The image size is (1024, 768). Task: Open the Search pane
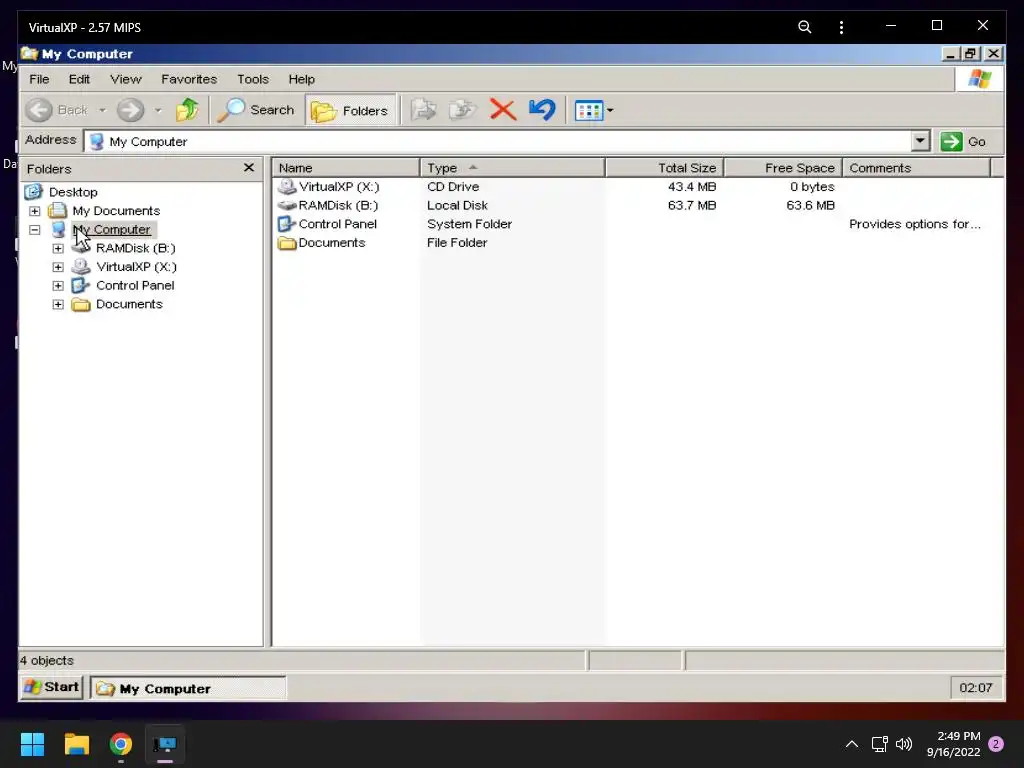(x=256, y=110)
